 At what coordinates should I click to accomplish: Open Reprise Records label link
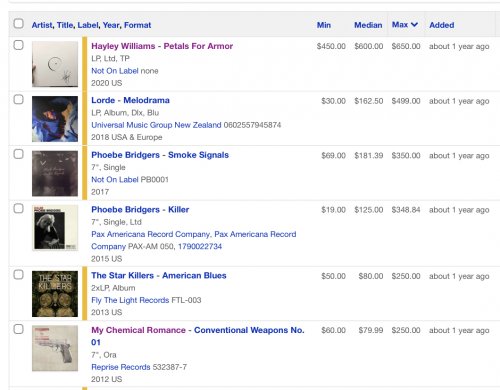[x=121, y=367]
